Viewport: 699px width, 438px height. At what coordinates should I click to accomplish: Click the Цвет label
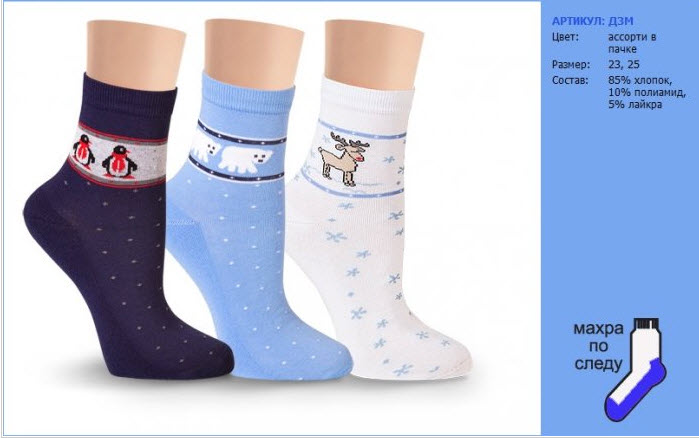(x=565, y=37)
